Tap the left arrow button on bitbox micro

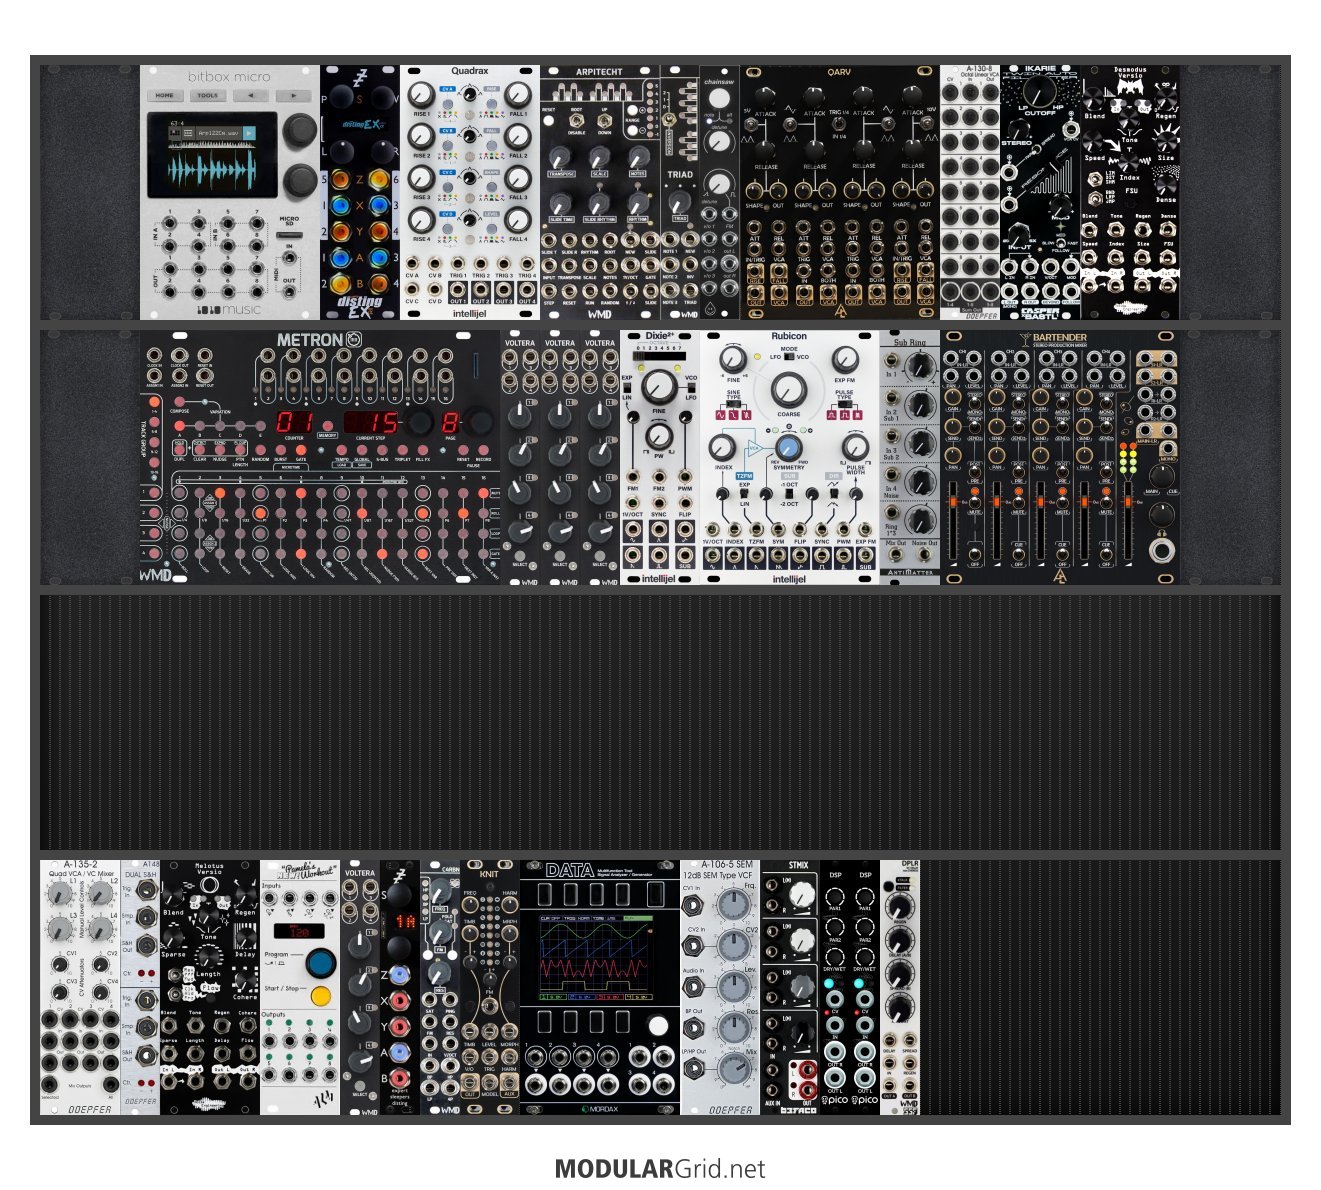click(x=250, y=96)
